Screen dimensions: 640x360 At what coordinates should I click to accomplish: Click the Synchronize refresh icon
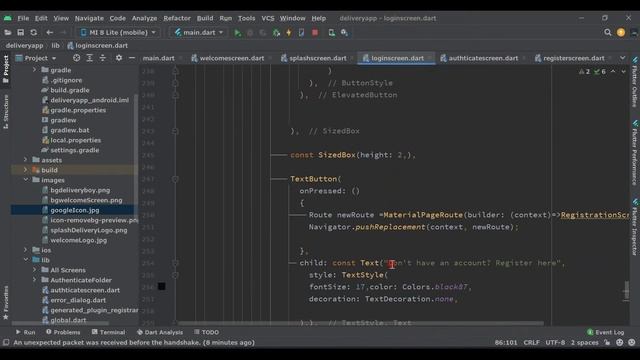[33, 33]
